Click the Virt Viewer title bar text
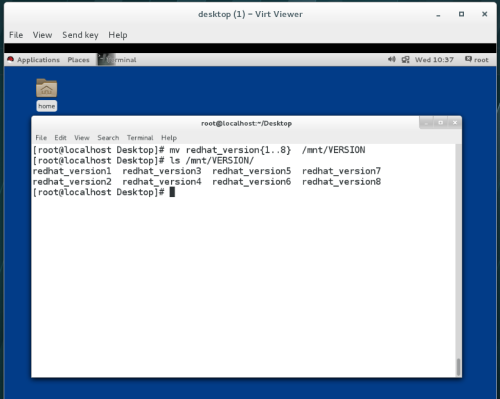This screenshot has height=399, width=500. pos(250,14)
